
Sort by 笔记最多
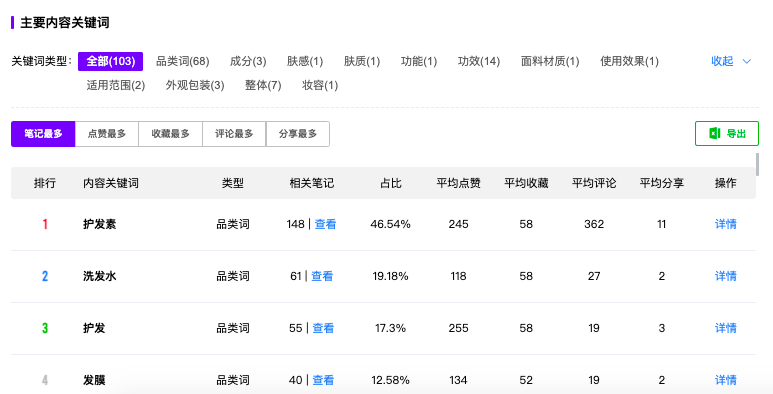click(x=43, y=134)
